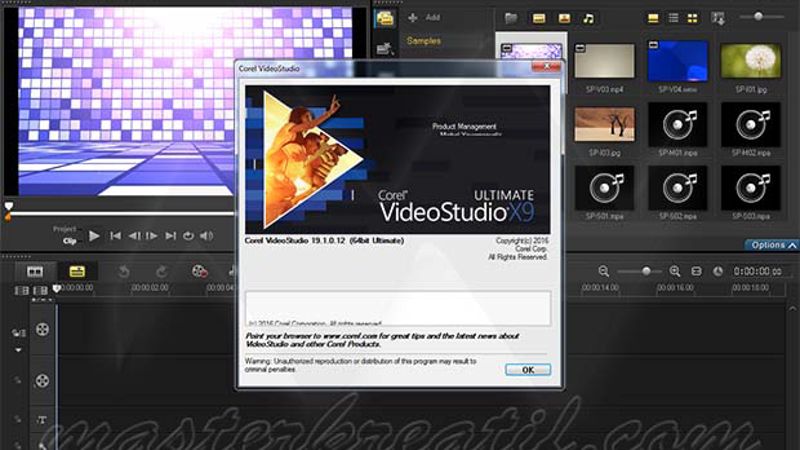800x450 pixels.
Task: Switch library to list view
Action: pyautogui.click(x=673, y=19)
